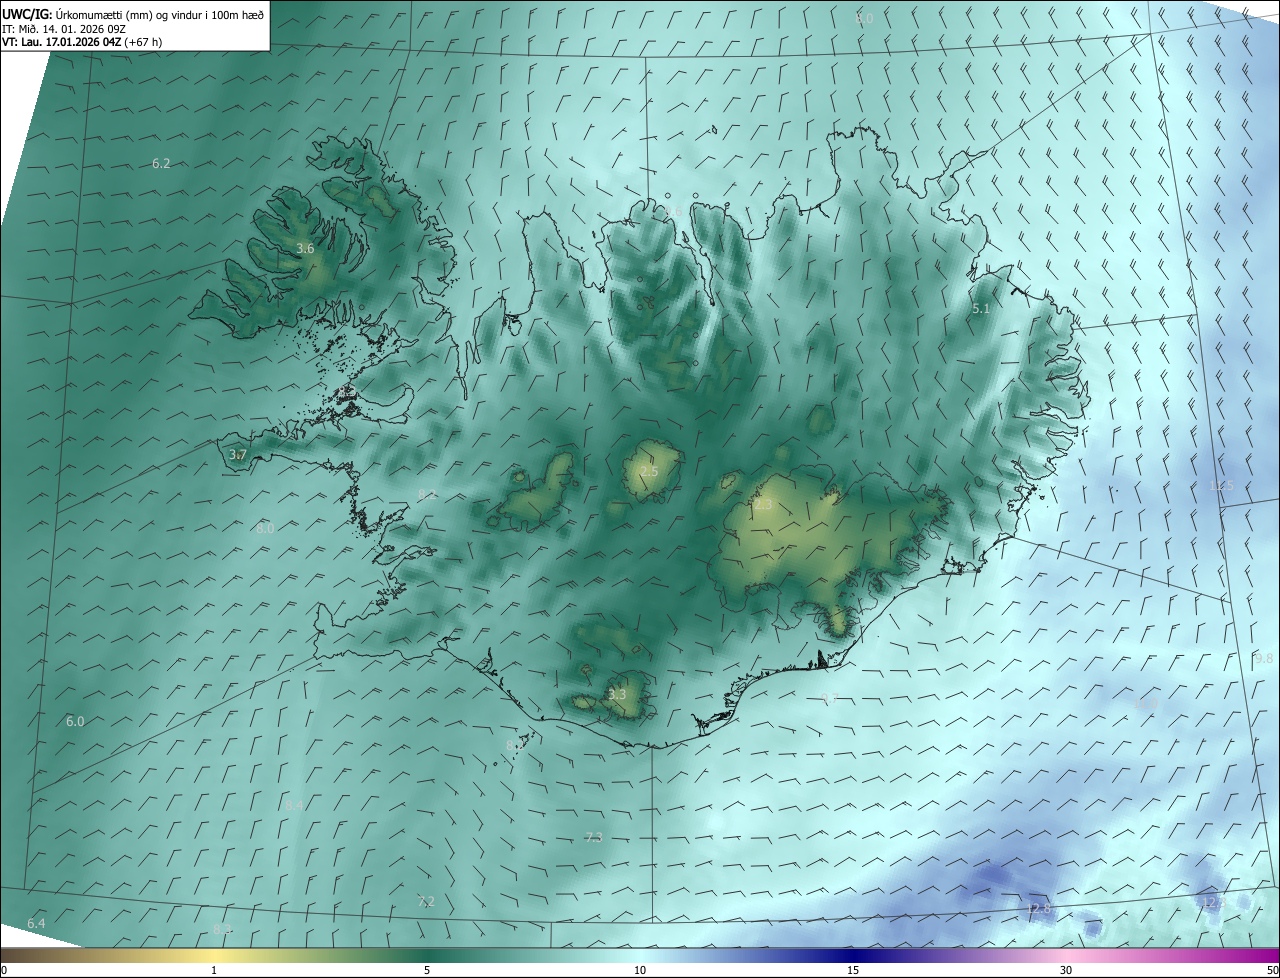Click the 3.7 value on the western peninsula tip
Viewport: 1280px width, 978px height.
point(237,455)
